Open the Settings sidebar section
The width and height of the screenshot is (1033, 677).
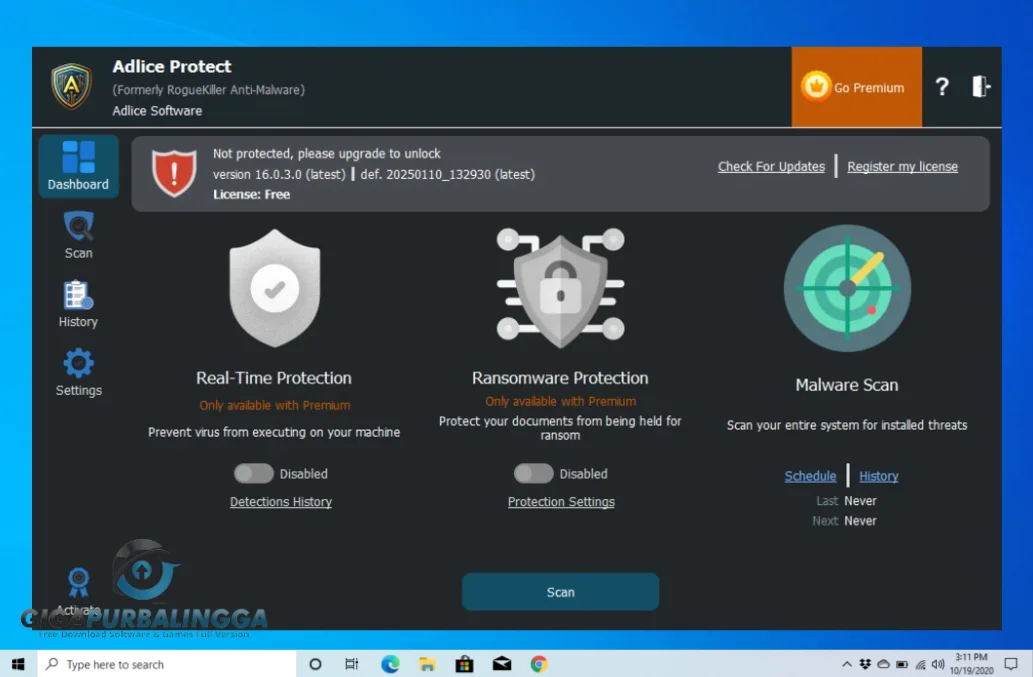point(78,372)
